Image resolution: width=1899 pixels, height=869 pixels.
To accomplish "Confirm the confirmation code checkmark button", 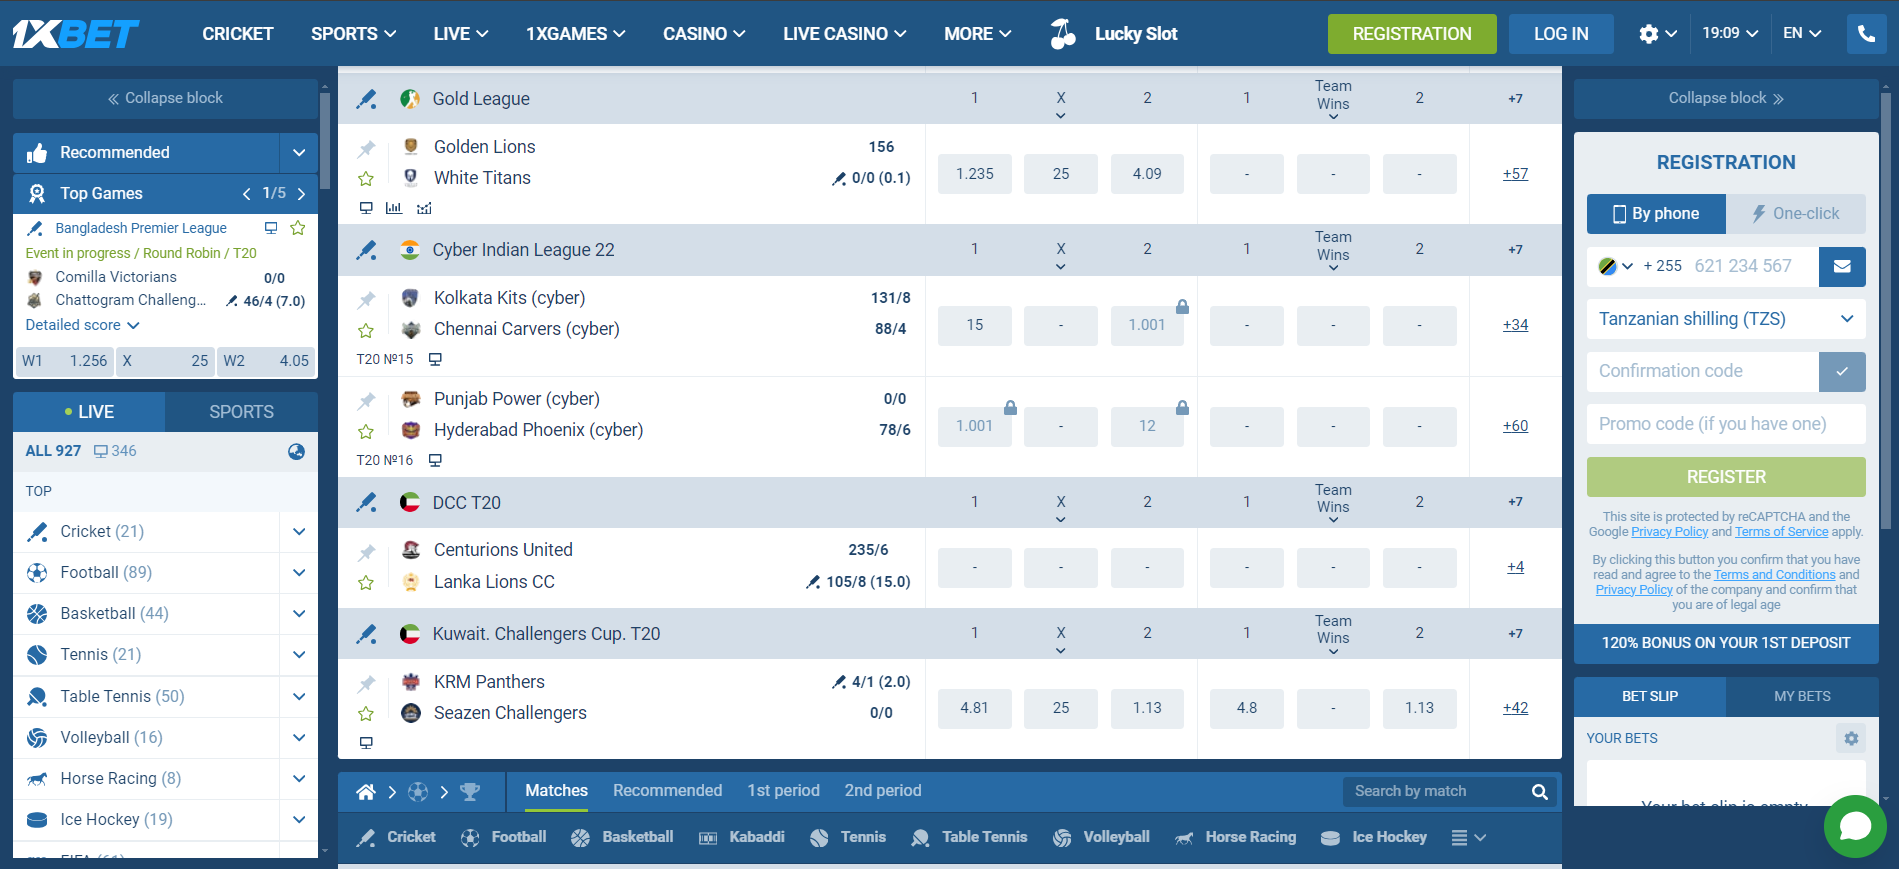I will point(1842,371).
